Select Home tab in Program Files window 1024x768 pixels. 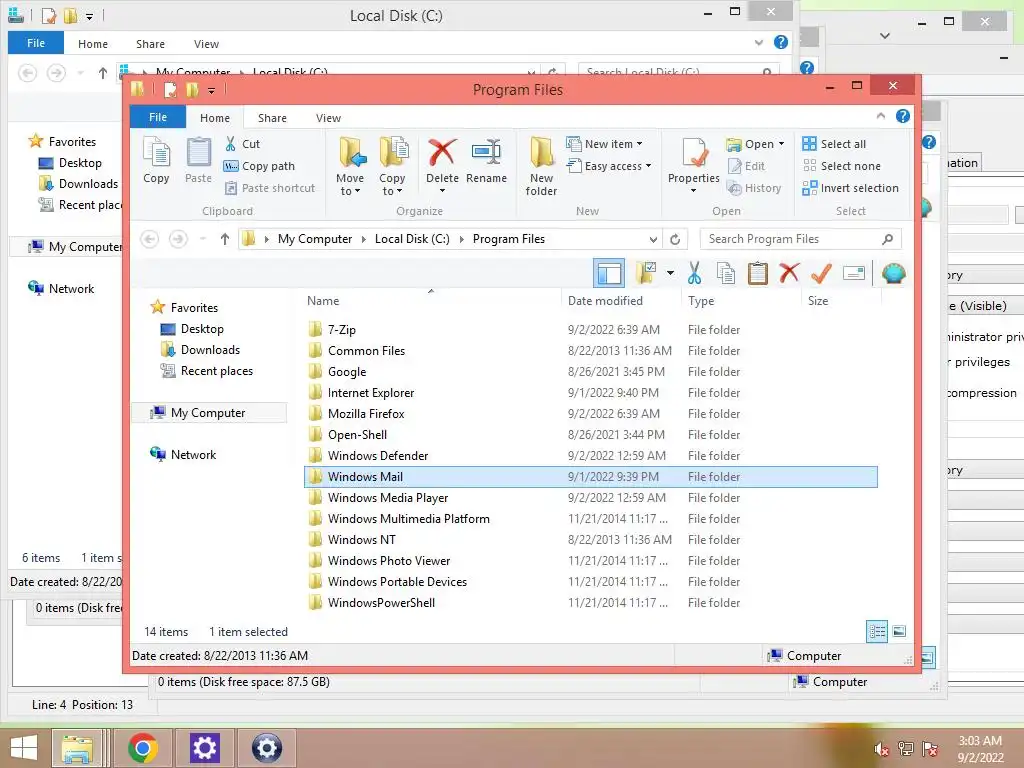click(x=215, y=118)
